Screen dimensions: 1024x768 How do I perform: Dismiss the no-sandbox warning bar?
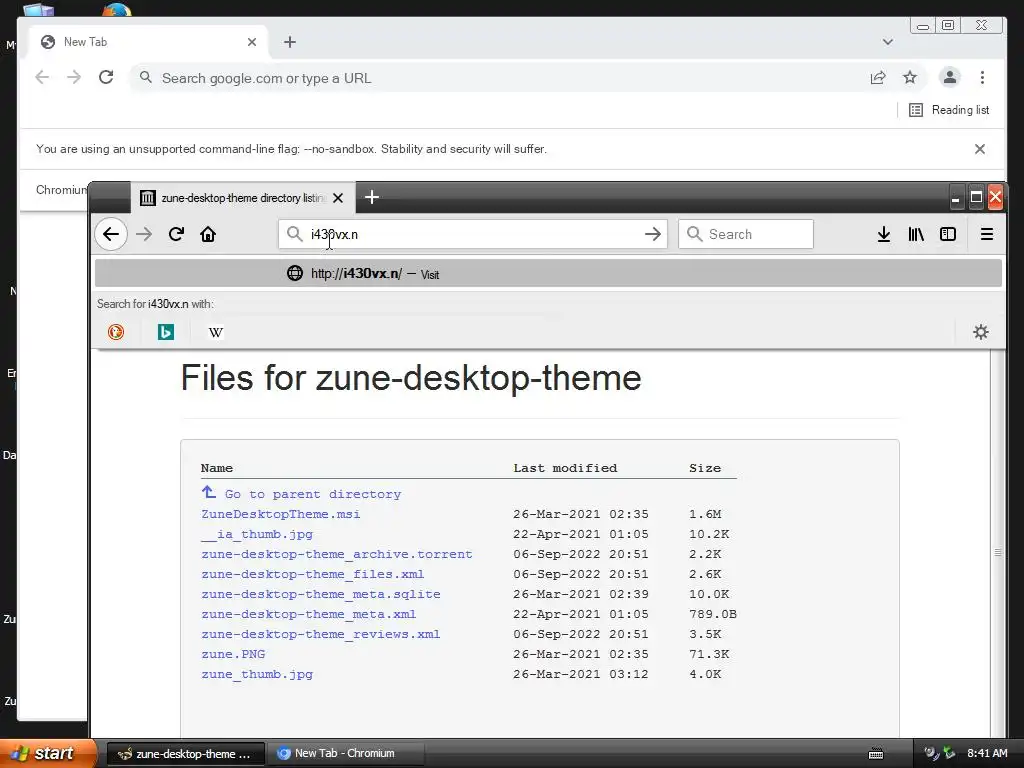click(980, 149)
